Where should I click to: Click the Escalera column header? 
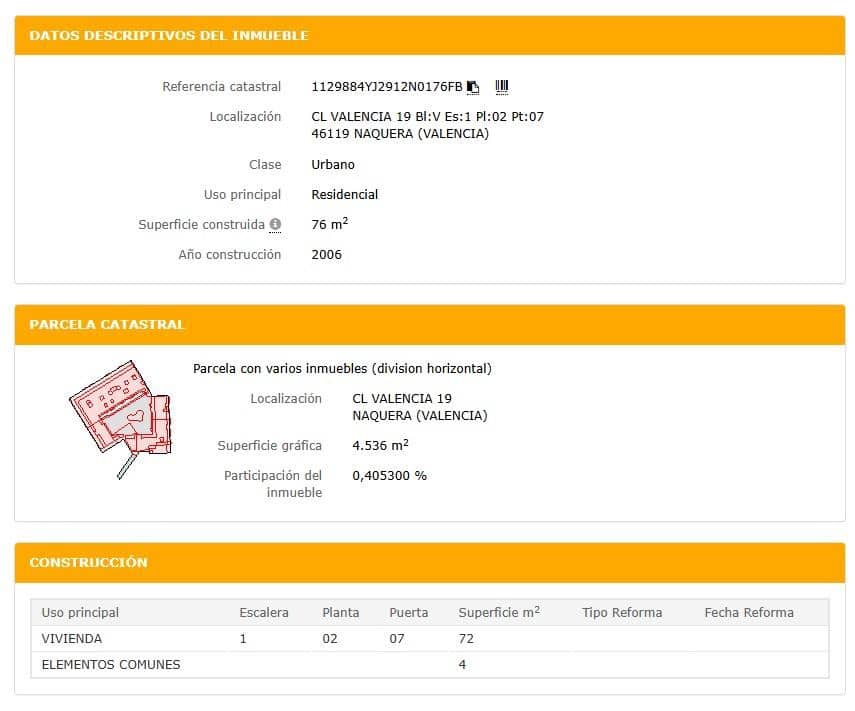263,612
